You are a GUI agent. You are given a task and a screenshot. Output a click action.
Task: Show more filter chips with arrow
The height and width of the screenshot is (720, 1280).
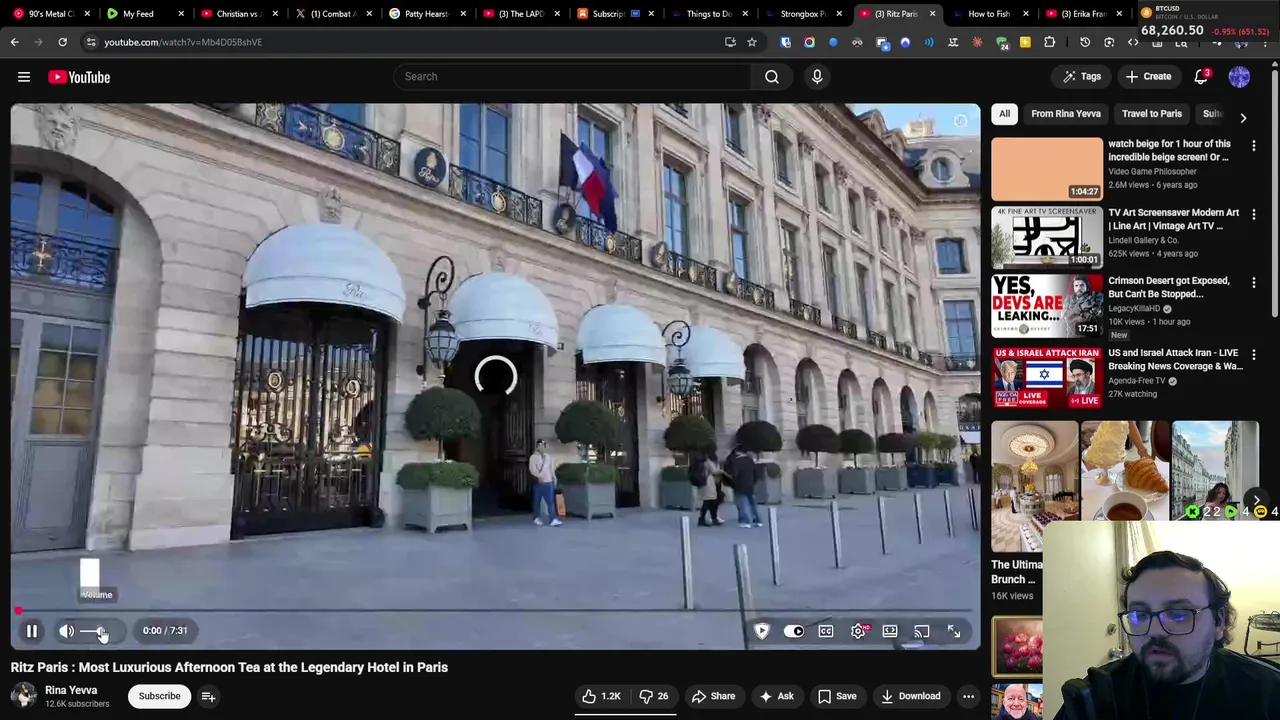1243,117
